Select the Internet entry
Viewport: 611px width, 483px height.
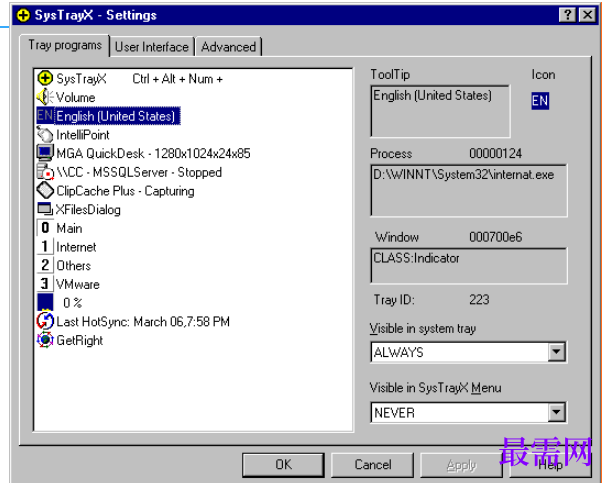pyautogui.click(x=76, y=247)
